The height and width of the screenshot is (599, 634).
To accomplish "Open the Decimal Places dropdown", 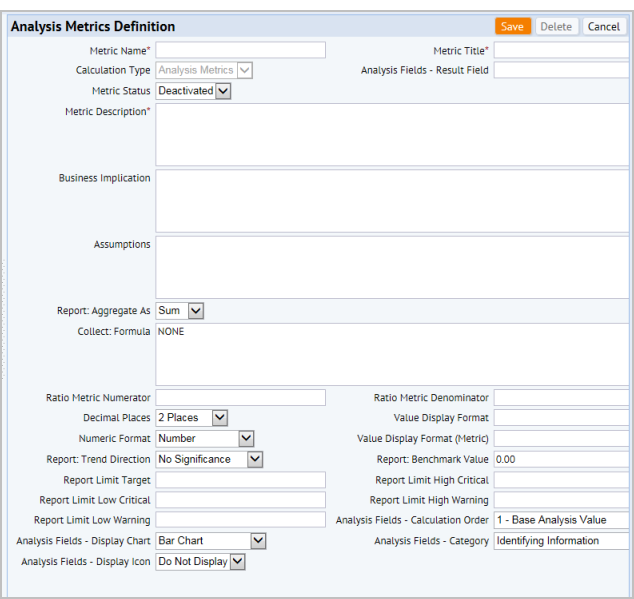I will pyautogui.click(x=192, y=417).
